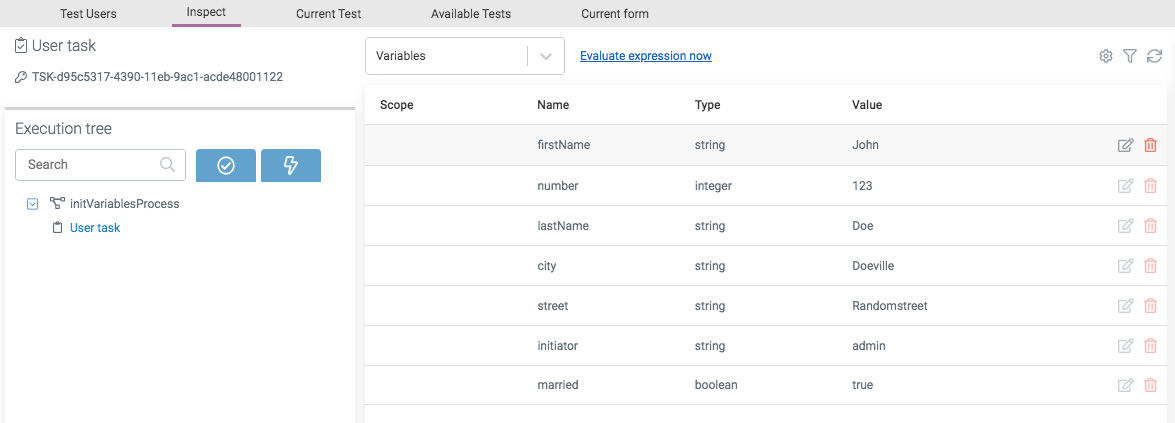The image size is (1175, 423).
Task: Delete the lastName variable
Action: click(1150, 225)
